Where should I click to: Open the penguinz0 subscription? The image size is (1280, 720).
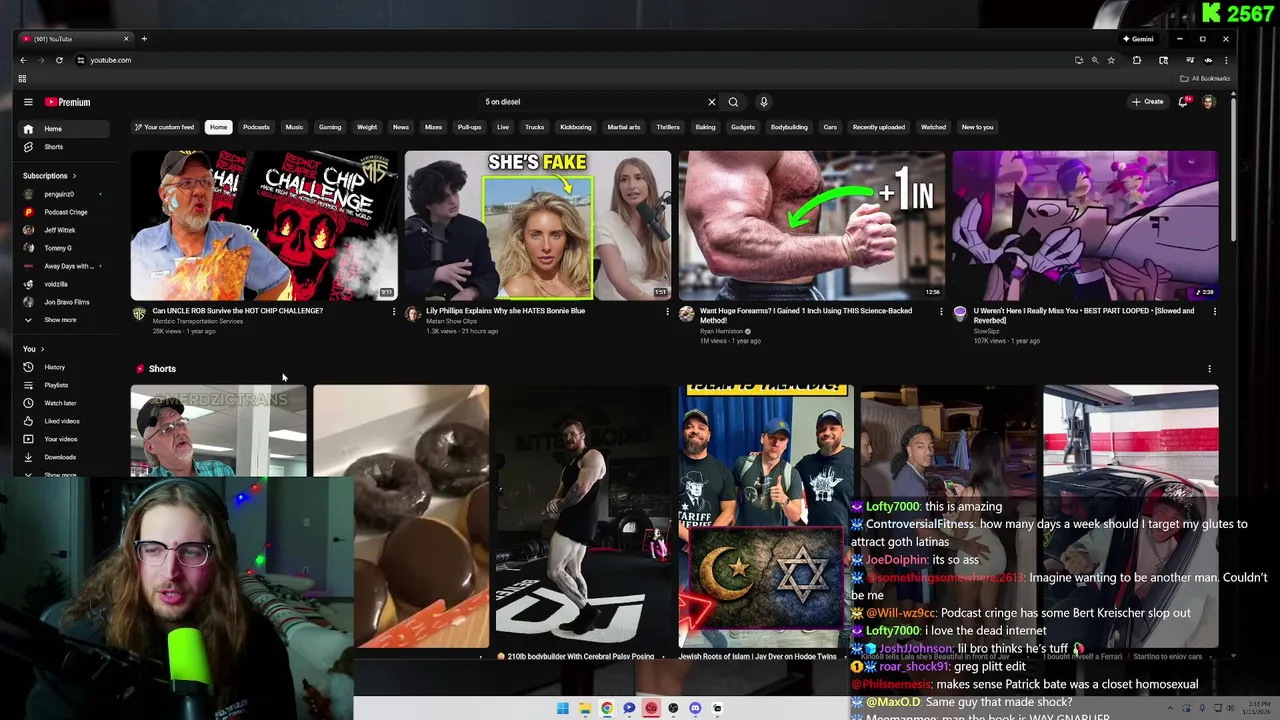point(64,194)
